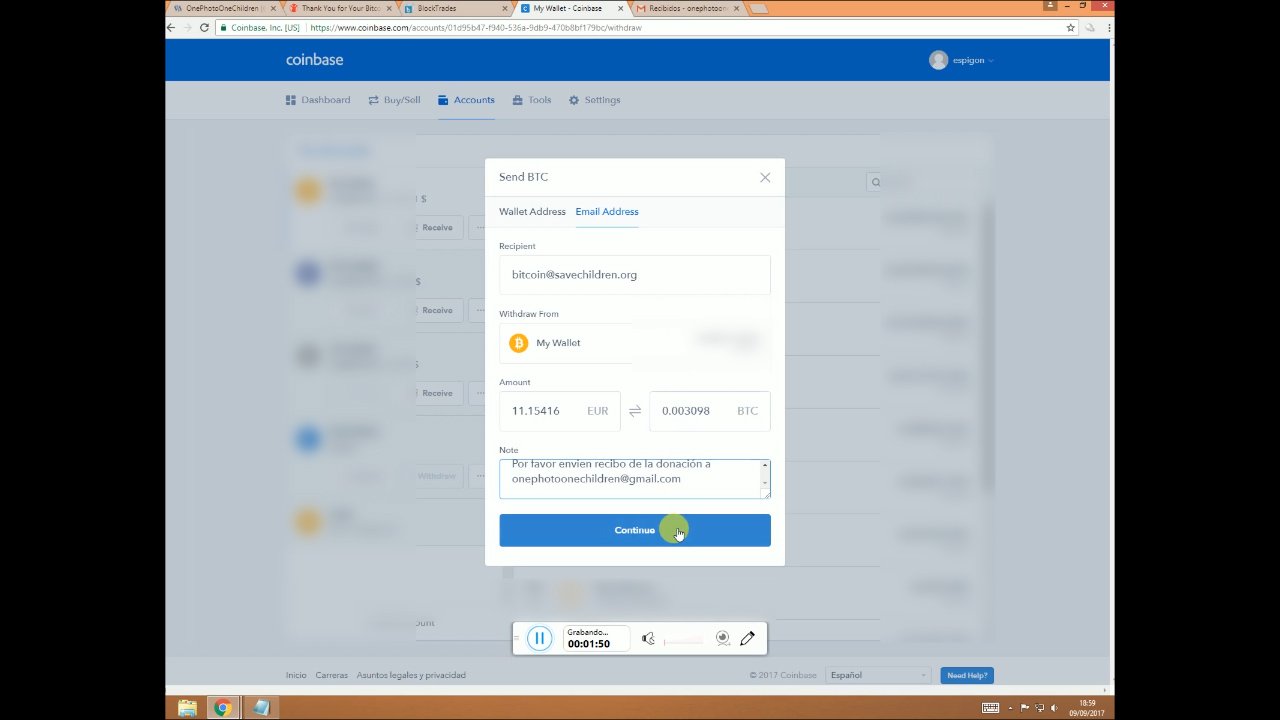Image resolution: width=1280 pixels, height=720 pixels.
Task: Click the Settings gear icon
Action: click(574, 100)
